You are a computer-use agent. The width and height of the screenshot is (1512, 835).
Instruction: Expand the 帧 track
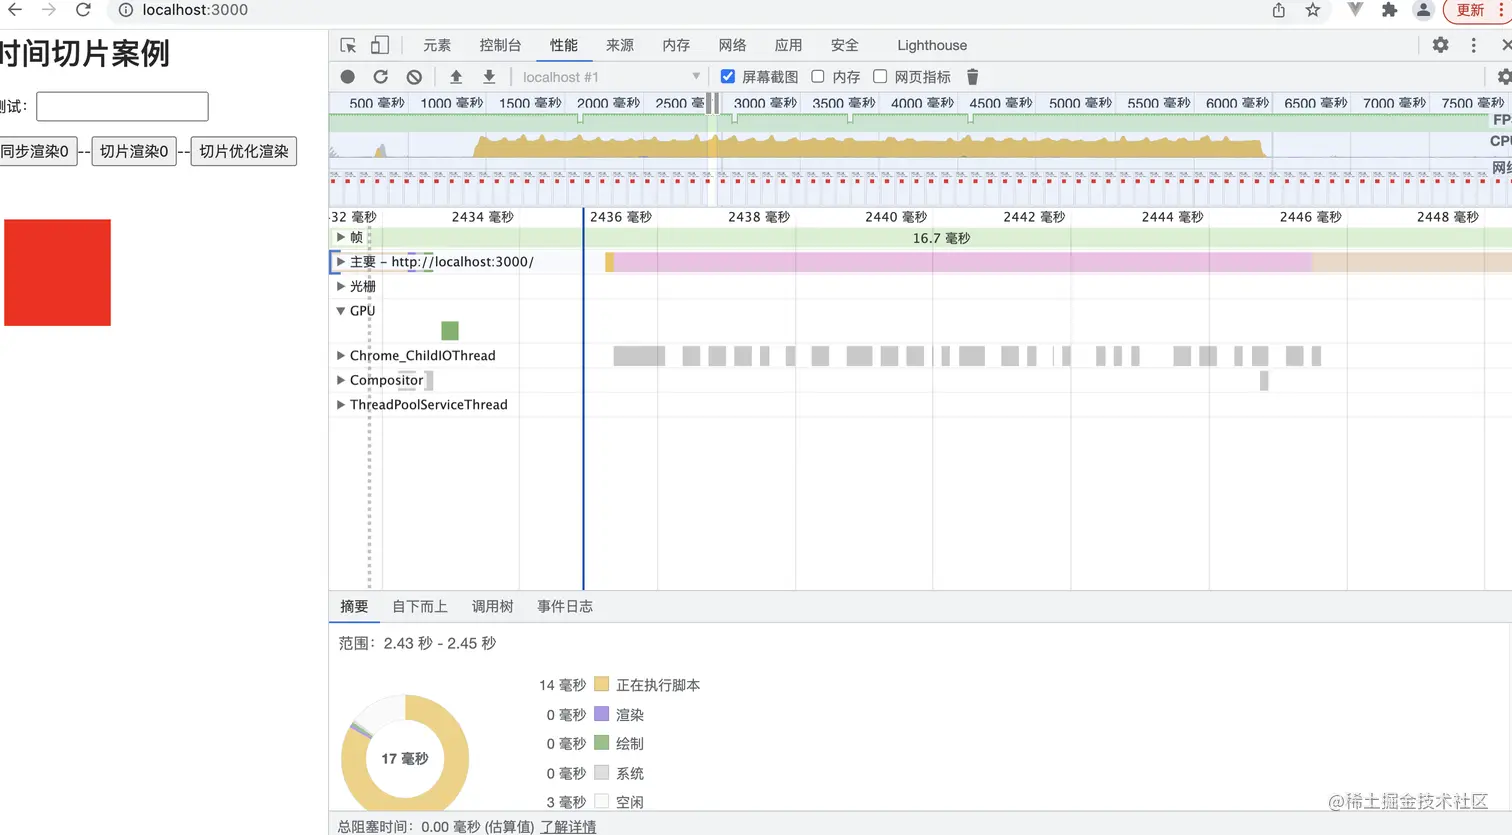point(341,237)
